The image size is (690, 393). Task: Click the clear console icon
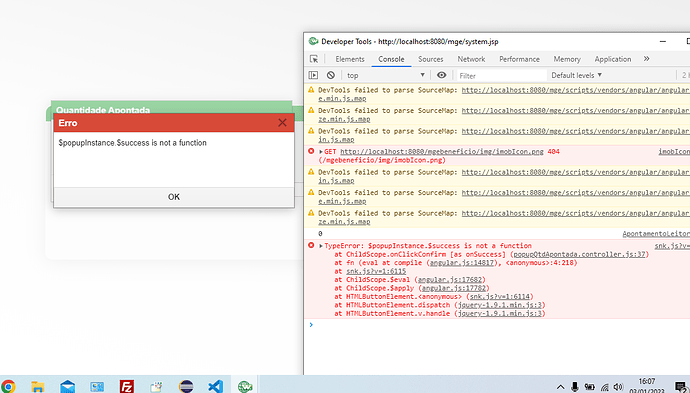tap(331, 75)
